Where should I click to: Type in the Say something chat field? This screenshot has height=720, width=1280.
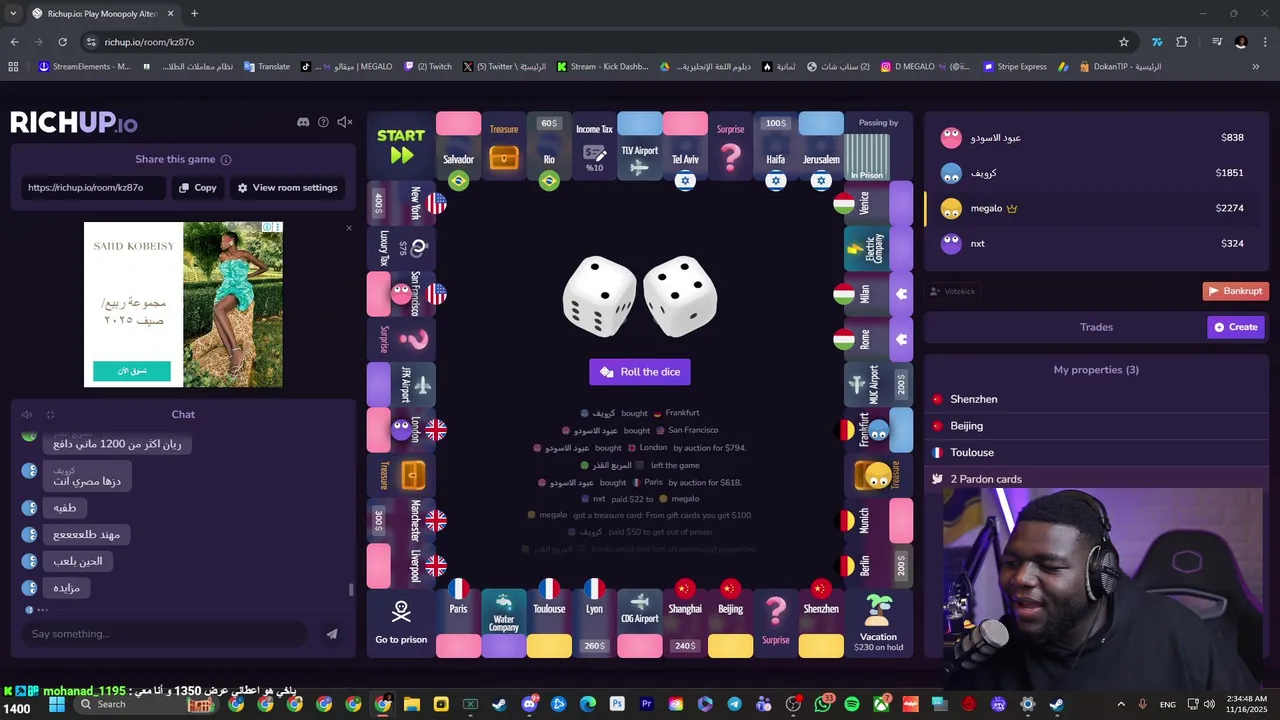[x=165, y=634]
